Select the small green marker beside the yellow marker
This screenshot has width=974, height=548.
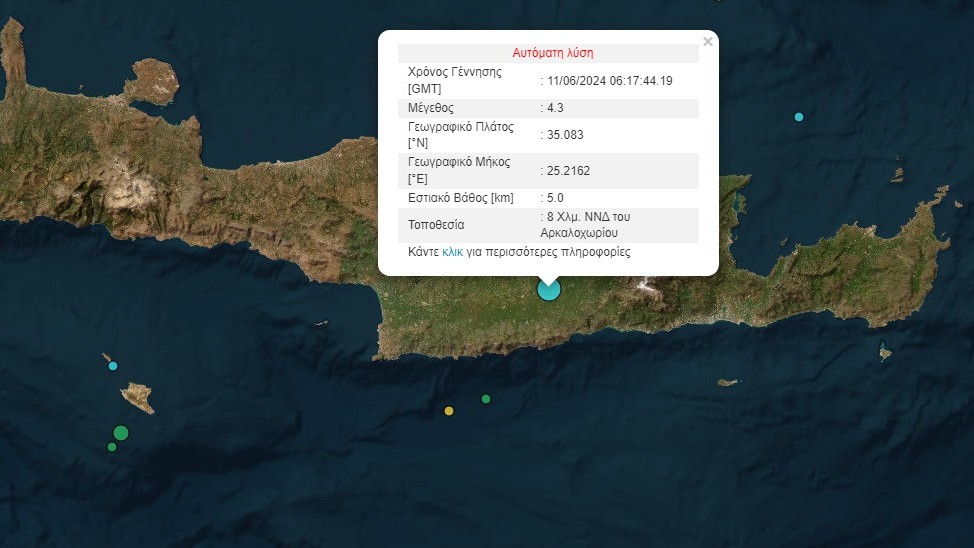pos(486,399)
